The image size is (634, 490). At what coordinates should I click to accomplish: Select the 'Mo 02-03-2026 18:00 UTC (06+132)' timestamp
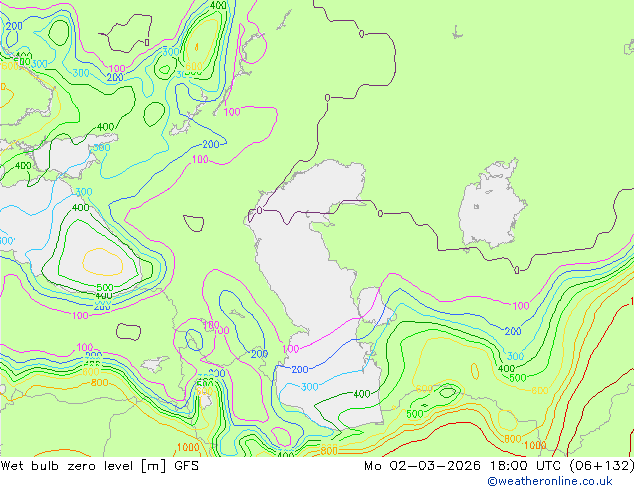(x=499, y=466)
